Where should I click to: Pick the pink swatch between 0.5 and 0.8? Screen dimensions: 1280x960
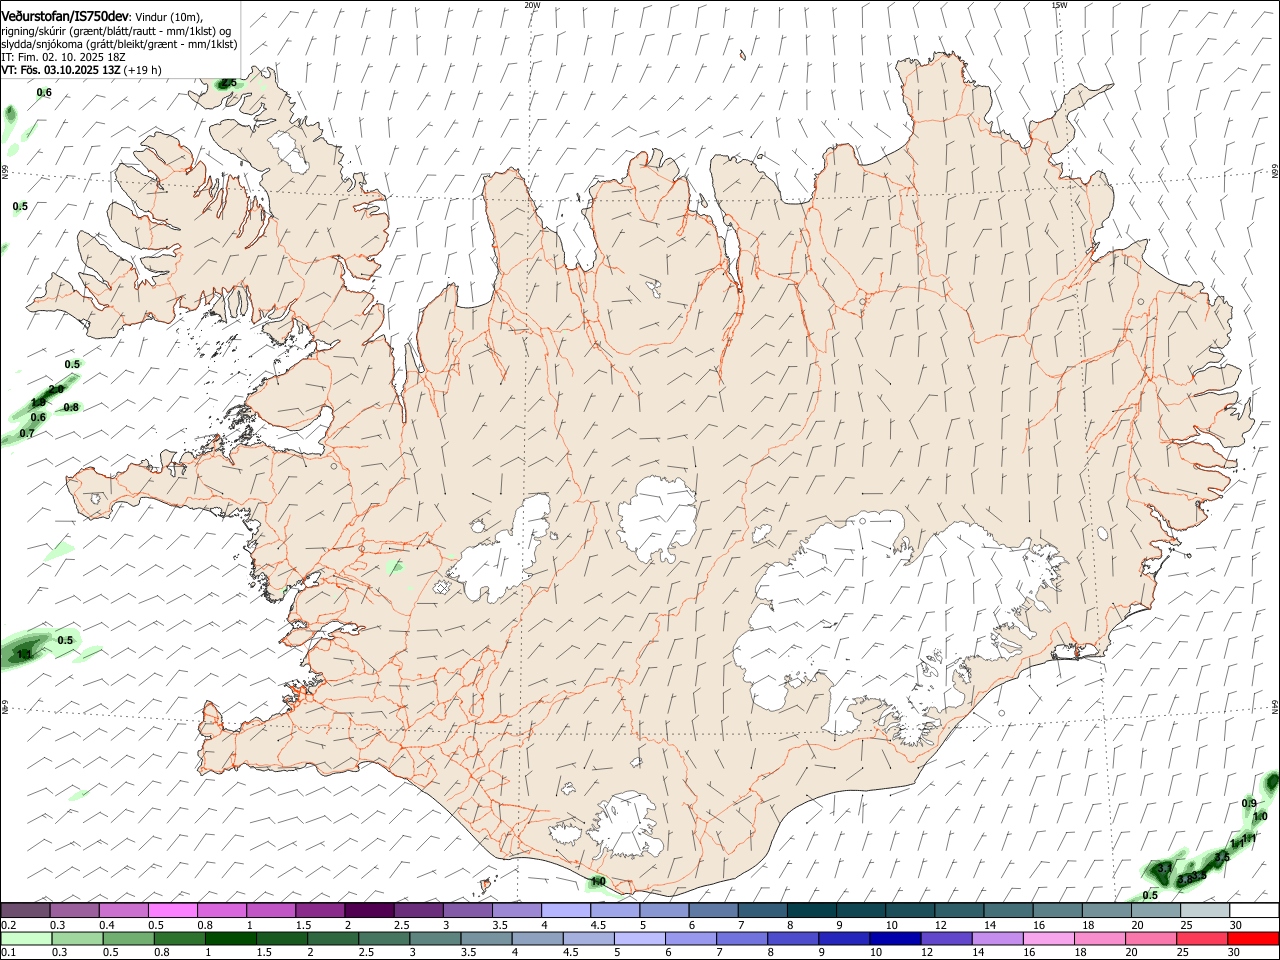[x=173, y=911]
